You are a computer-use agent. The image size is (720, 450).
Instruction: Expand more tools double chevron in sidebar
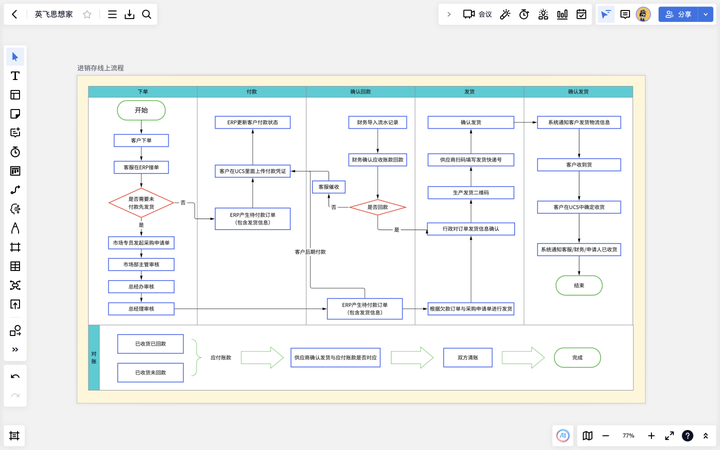coord(15,349)
